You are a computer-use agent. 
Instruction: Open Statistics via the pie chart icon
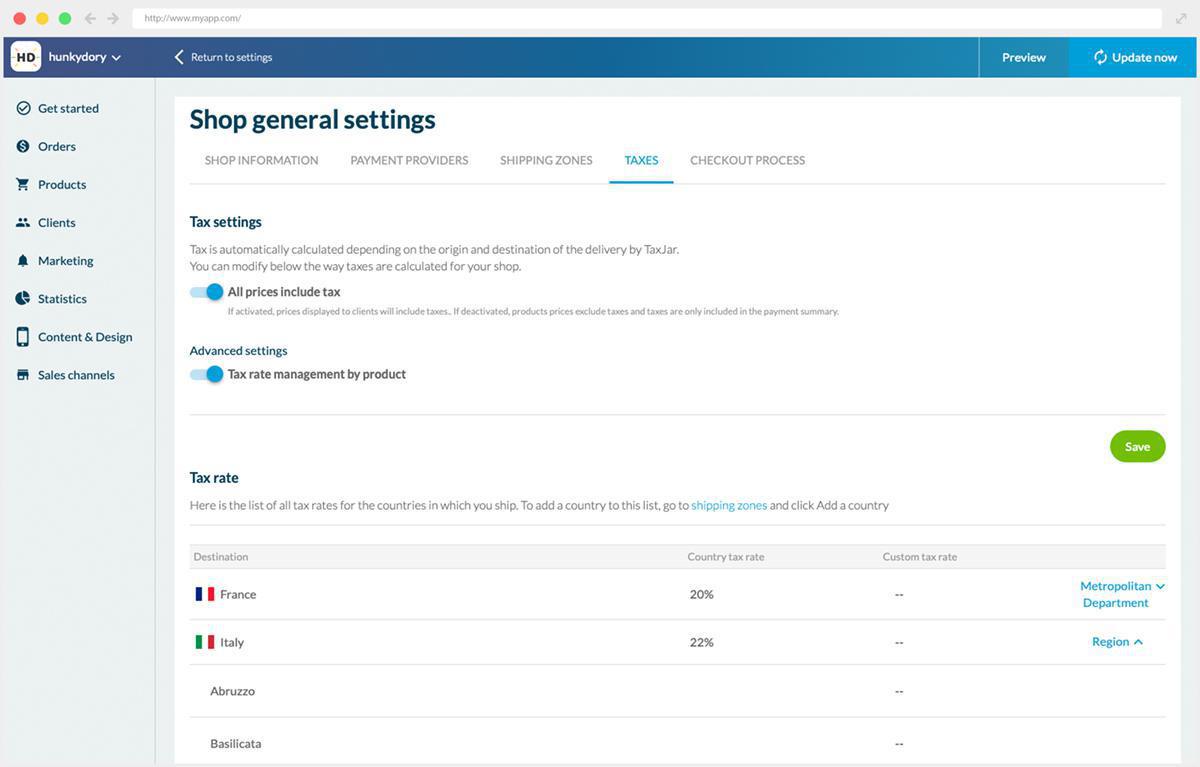[x=23, y=298]
